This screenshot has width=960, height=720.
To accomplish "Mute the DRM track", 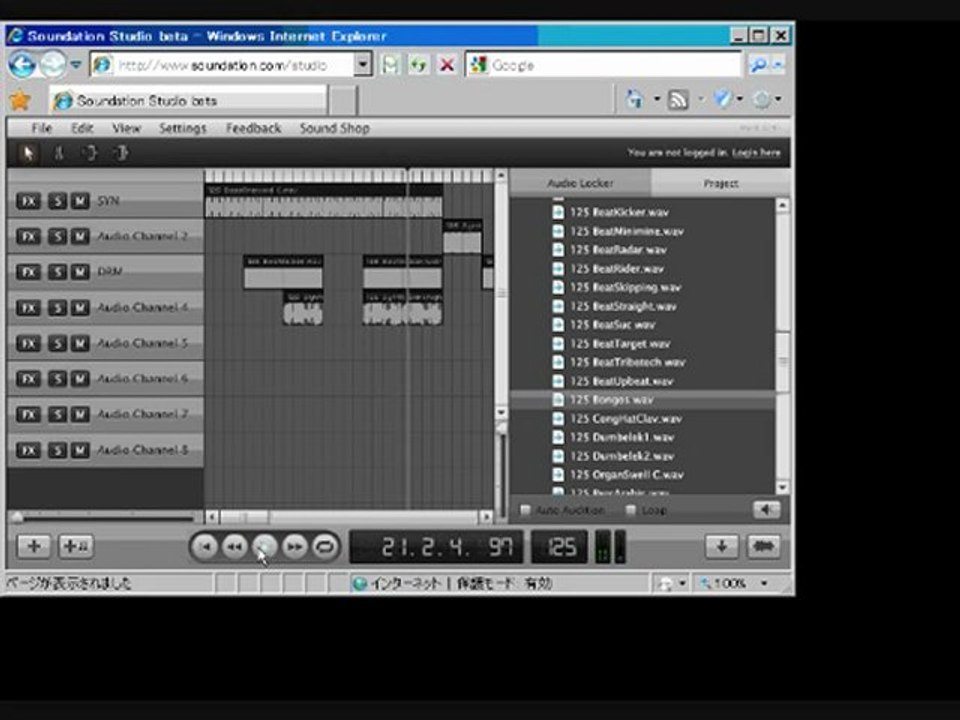I will pos(80,272).
